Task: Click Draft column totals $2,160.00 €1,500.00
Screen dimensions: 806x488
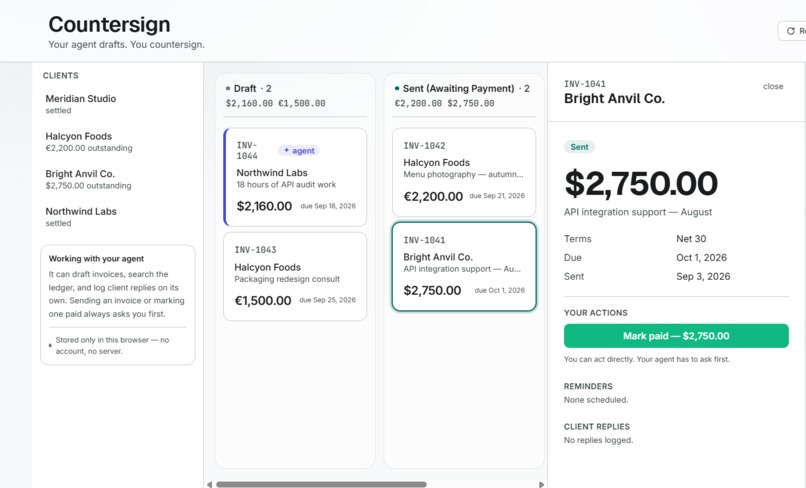Action: [x=276, y=103]
